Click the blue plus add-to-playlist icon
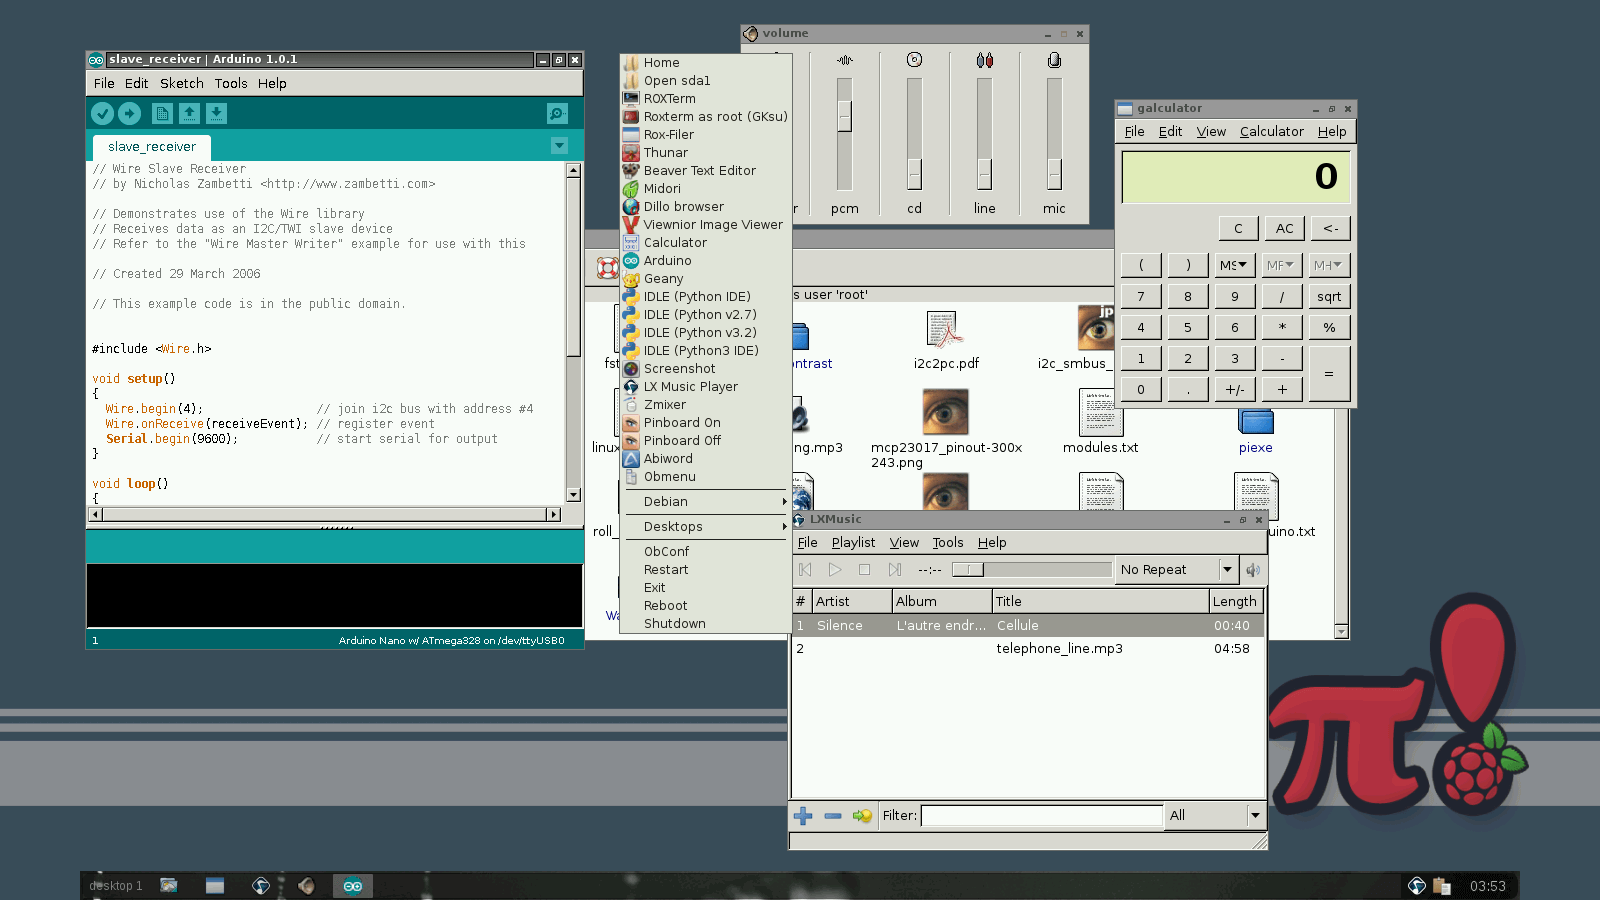This screenshot has height=900, width=1600. (803, 816)
